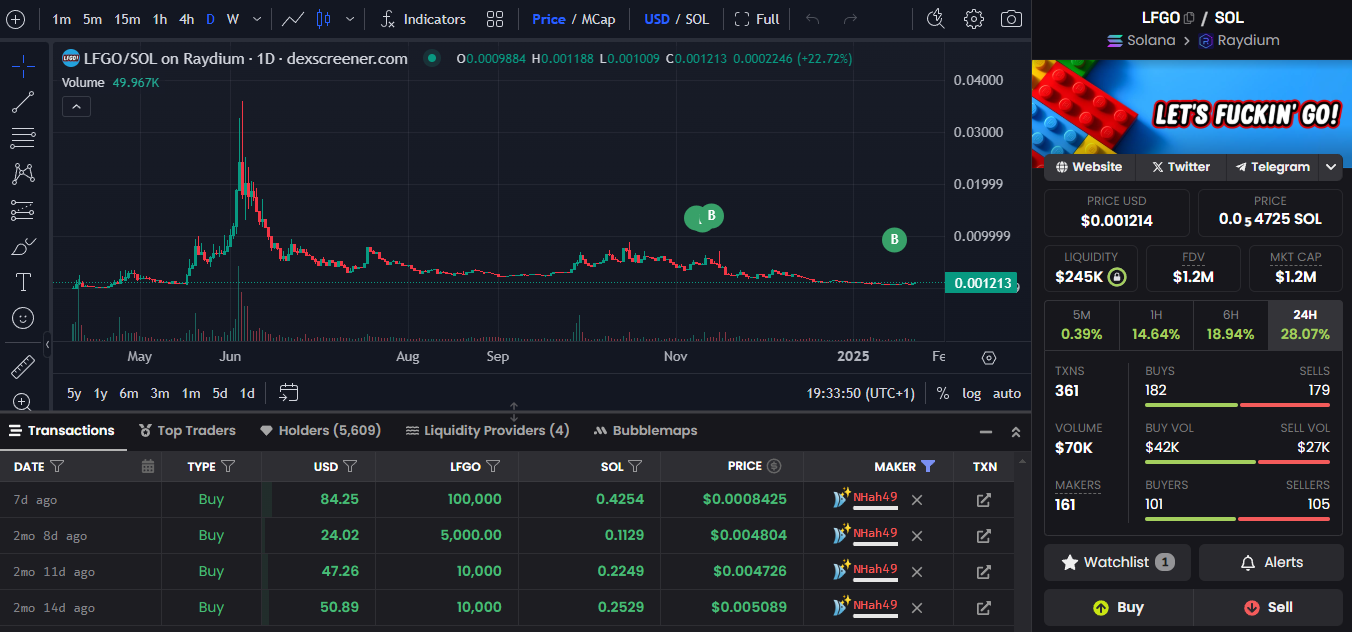Open the Alerts button
Viewport: 1352px width, 632px height.
click(1270, 562)
